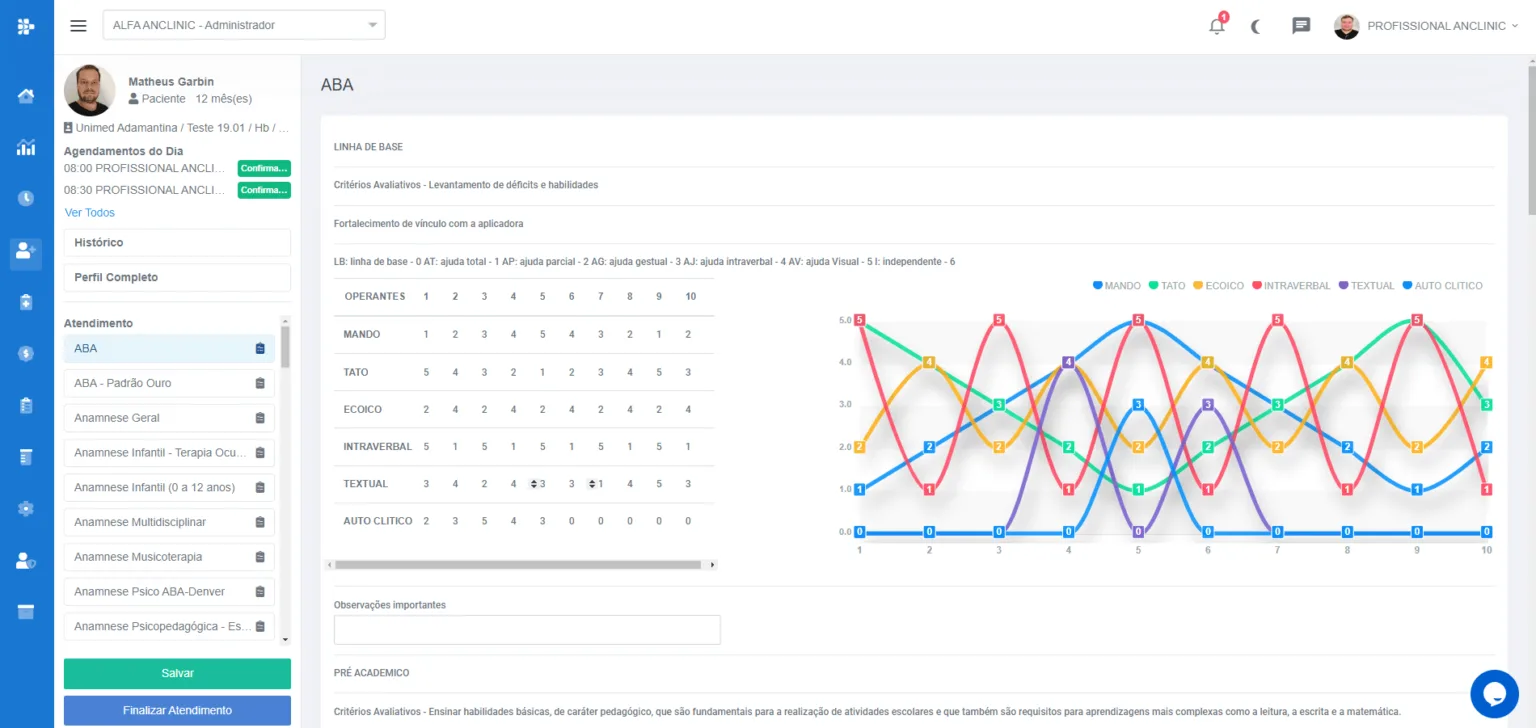Select Anamnese Infantil - Terapia Ocupacional form
The height and width of the screenshot is (728, 1536).
pyautogui.click(x=169, y=453)
